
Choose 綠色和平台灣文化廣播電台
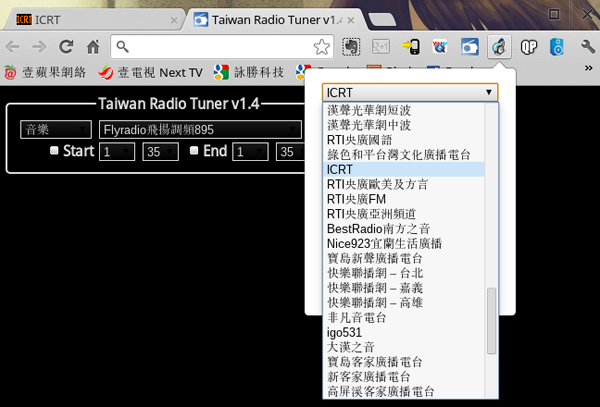click(404, 155)
